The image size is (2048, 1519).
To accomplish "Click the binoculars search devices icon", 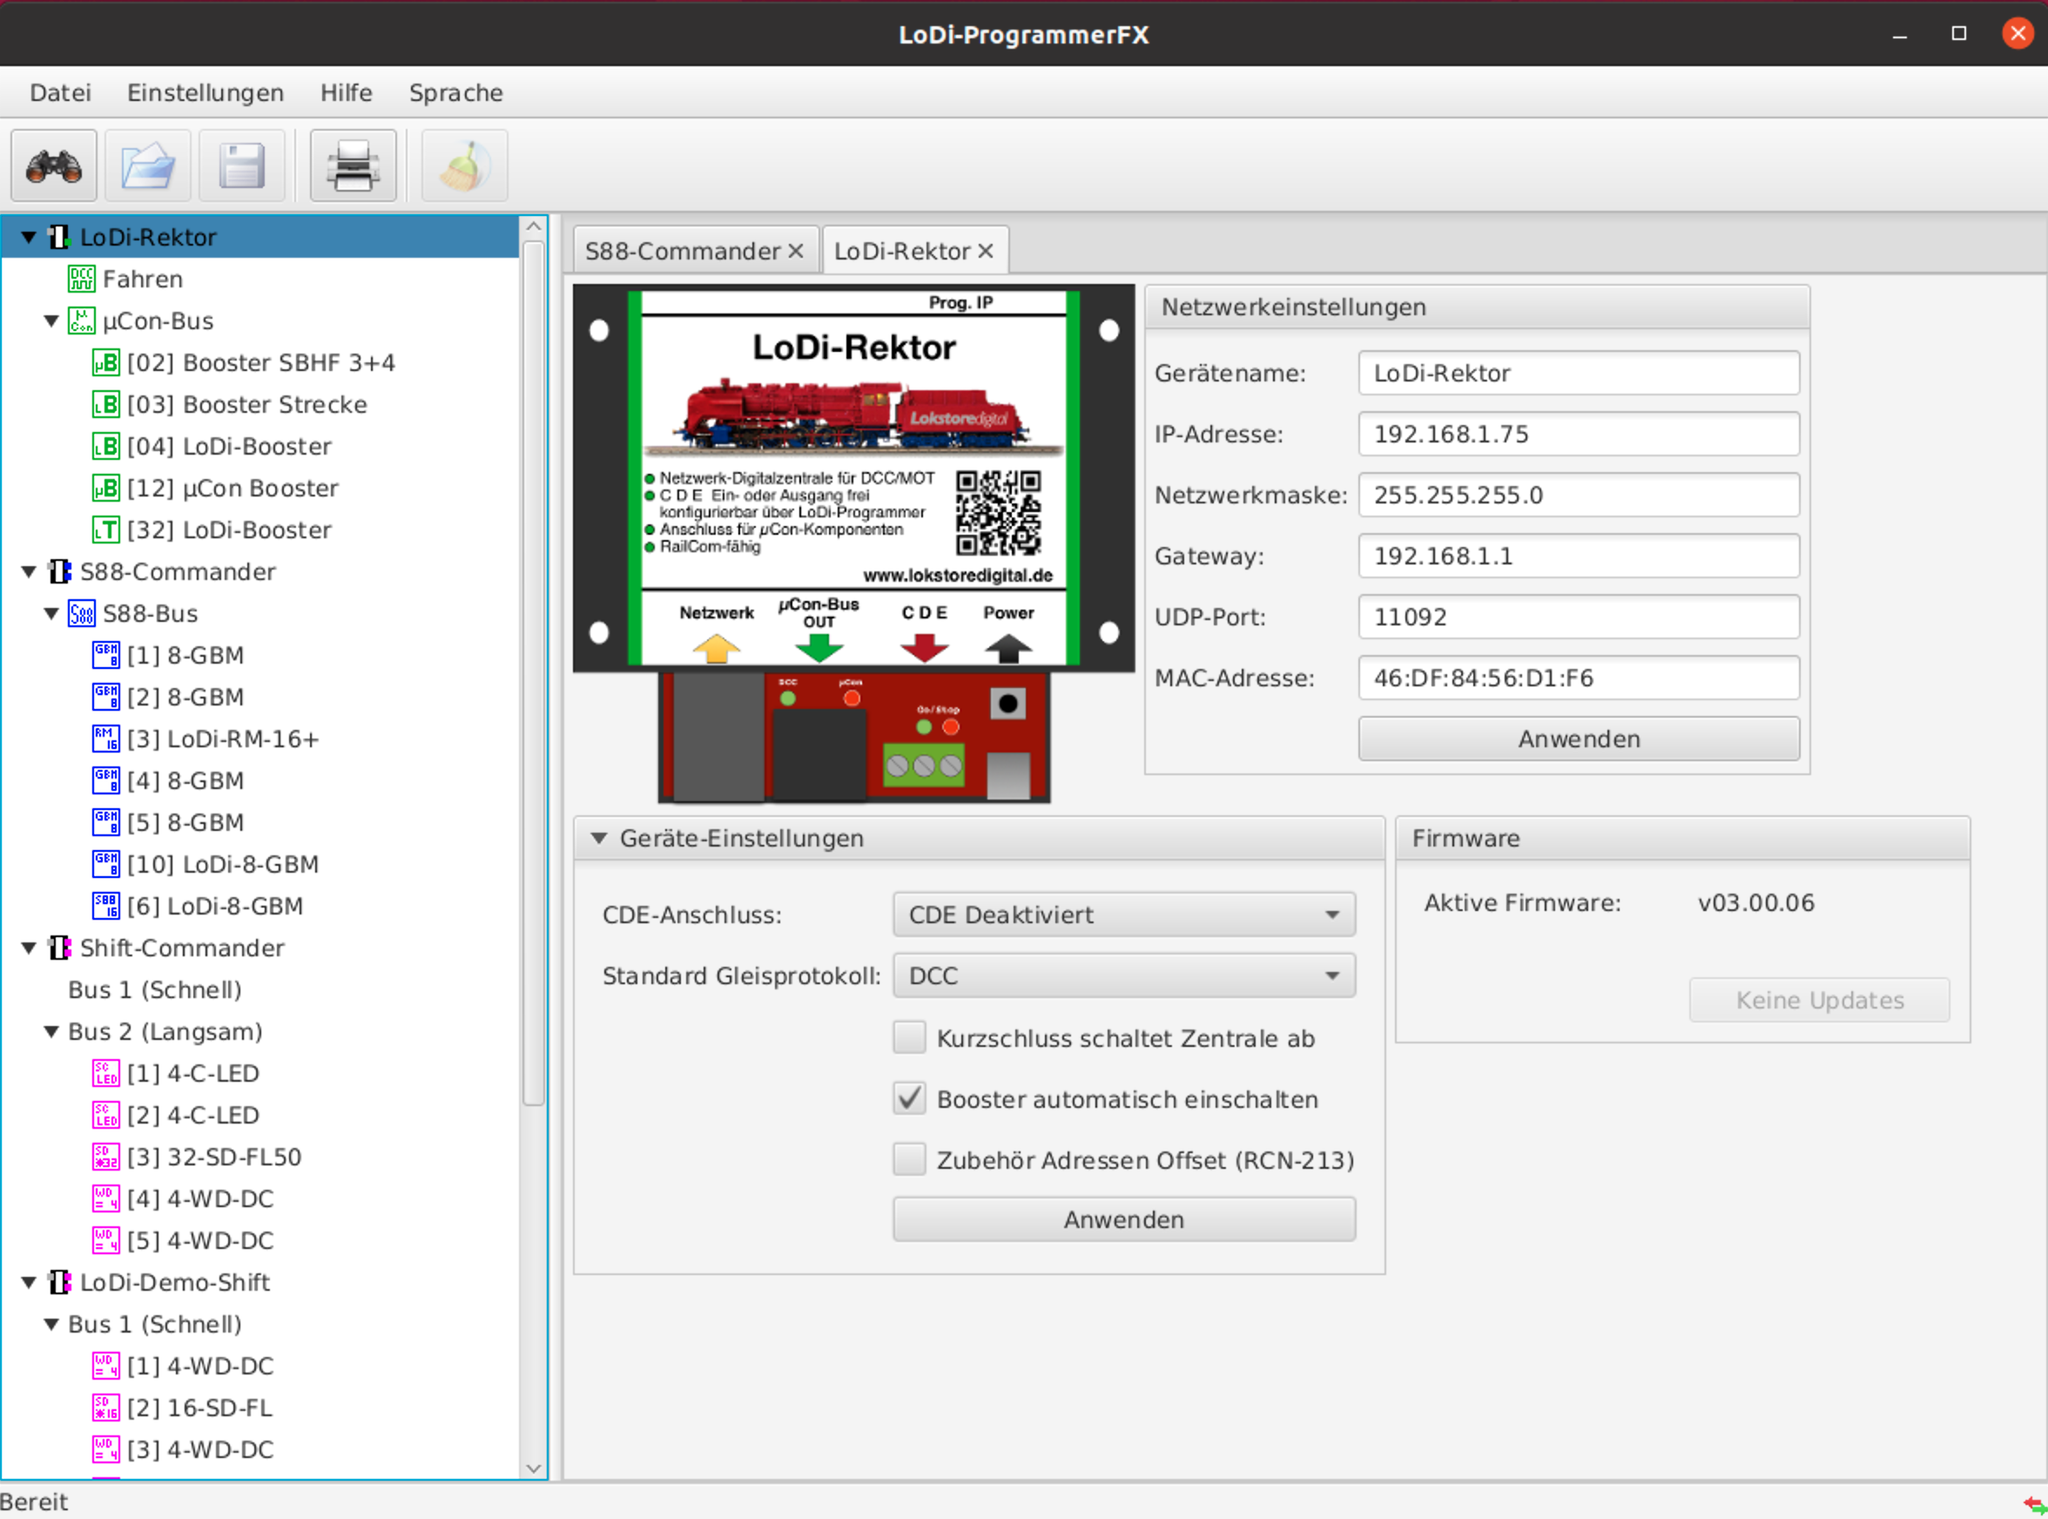I will (54, 166).
